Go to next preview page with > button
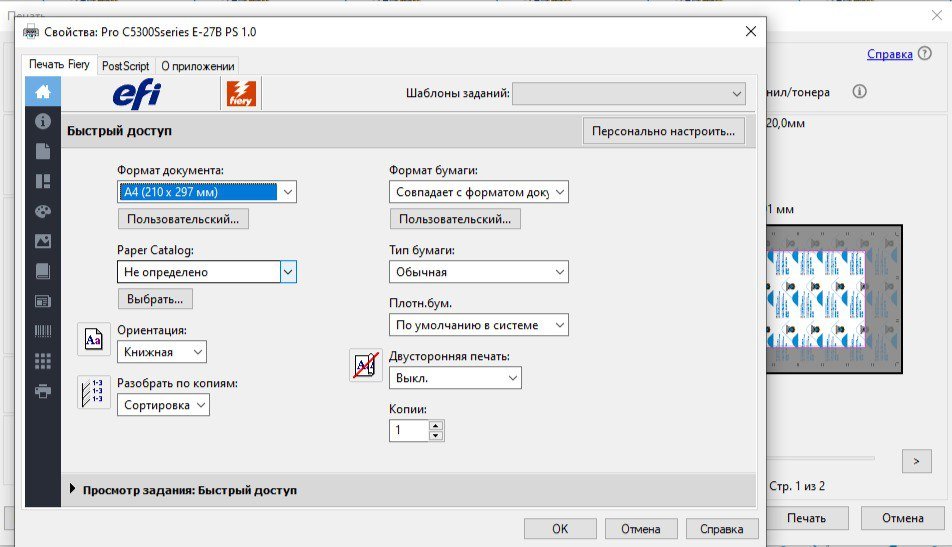The width and height of the screenshot is (952, 547). 916,461
